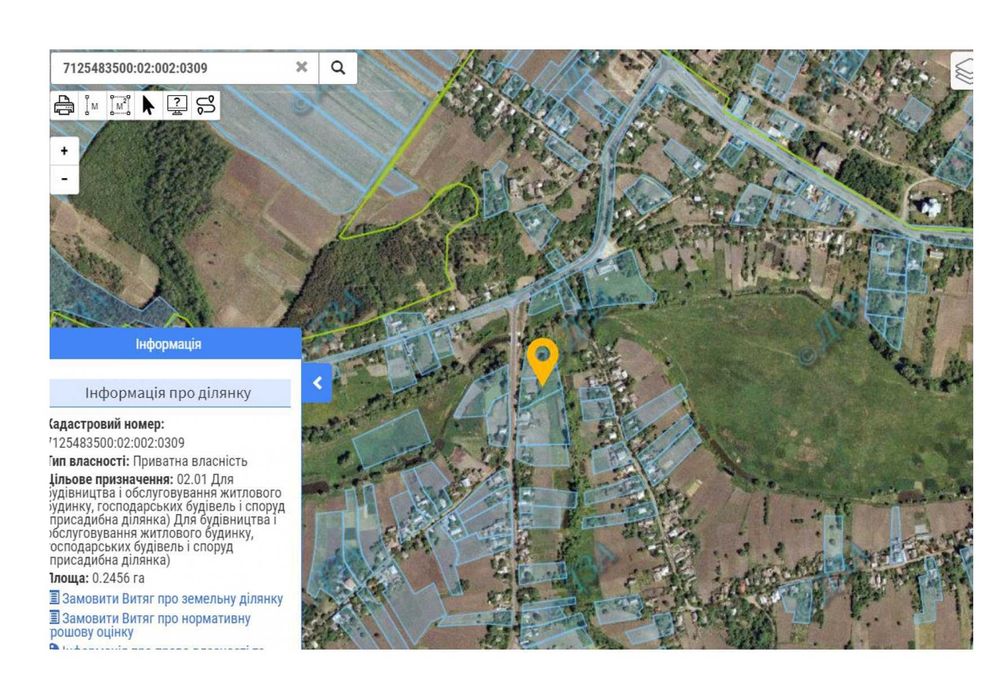Click cadastral number 7125483500:02:002:0309 in the panel

(x=117, y=443)
